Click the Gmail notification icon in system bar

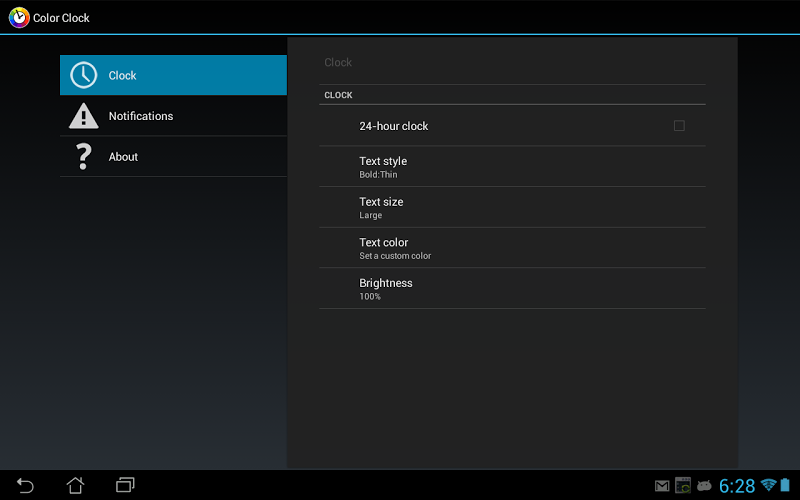[x=662, y=486]
